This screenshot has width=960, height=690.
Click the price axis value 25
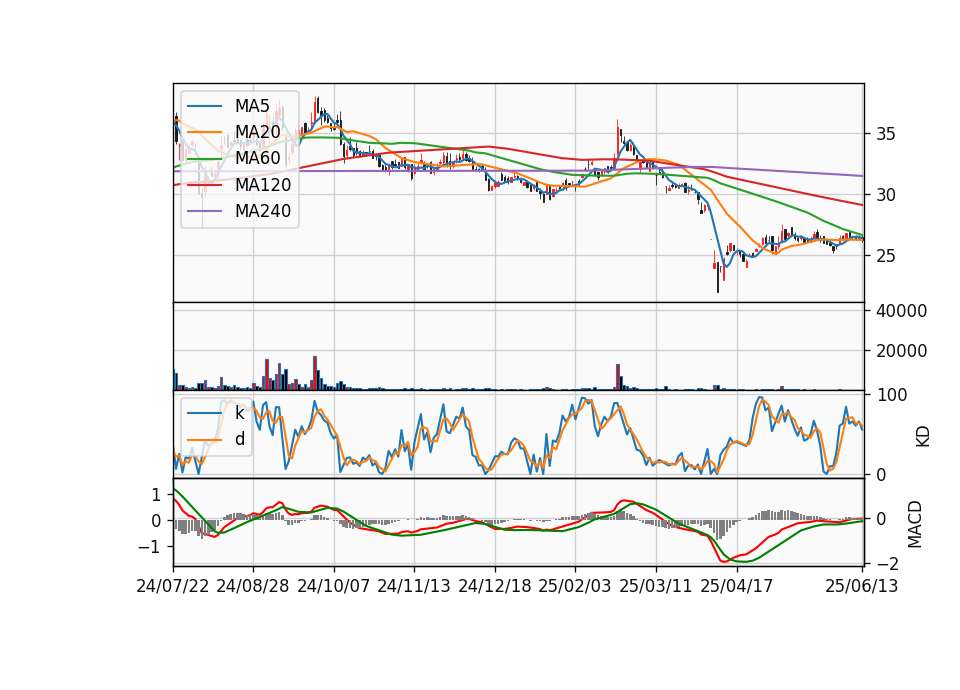click(x=885, y=255)
